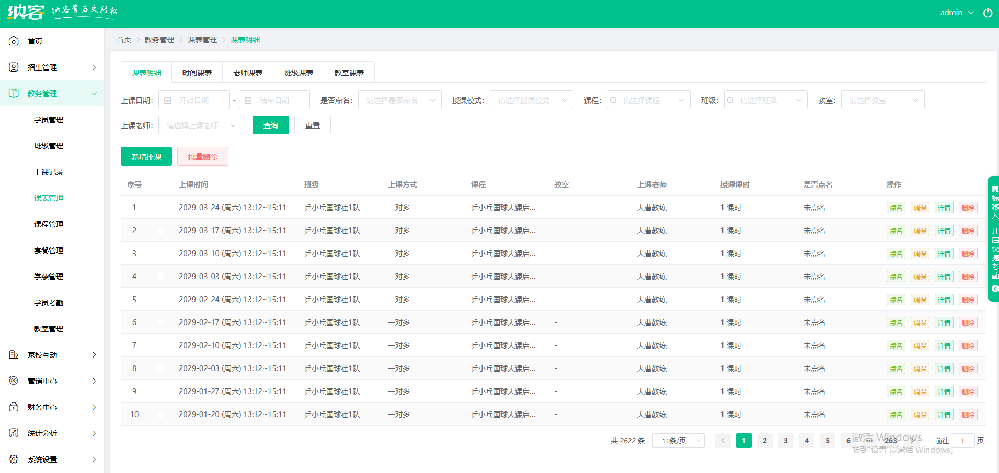Switch to the third schedule tab
This screenshot has width=999, height=473.
click(x=248, y=72)
